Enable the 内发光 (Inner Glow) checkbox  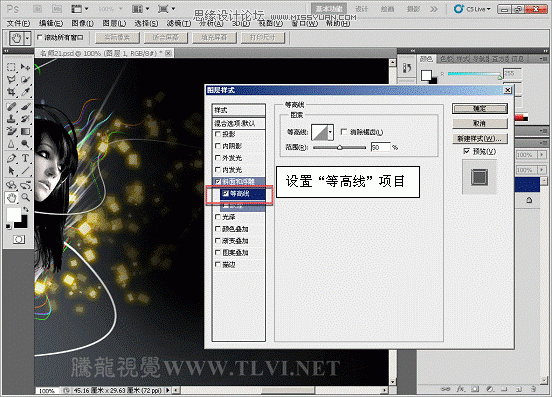click(218, 170)
